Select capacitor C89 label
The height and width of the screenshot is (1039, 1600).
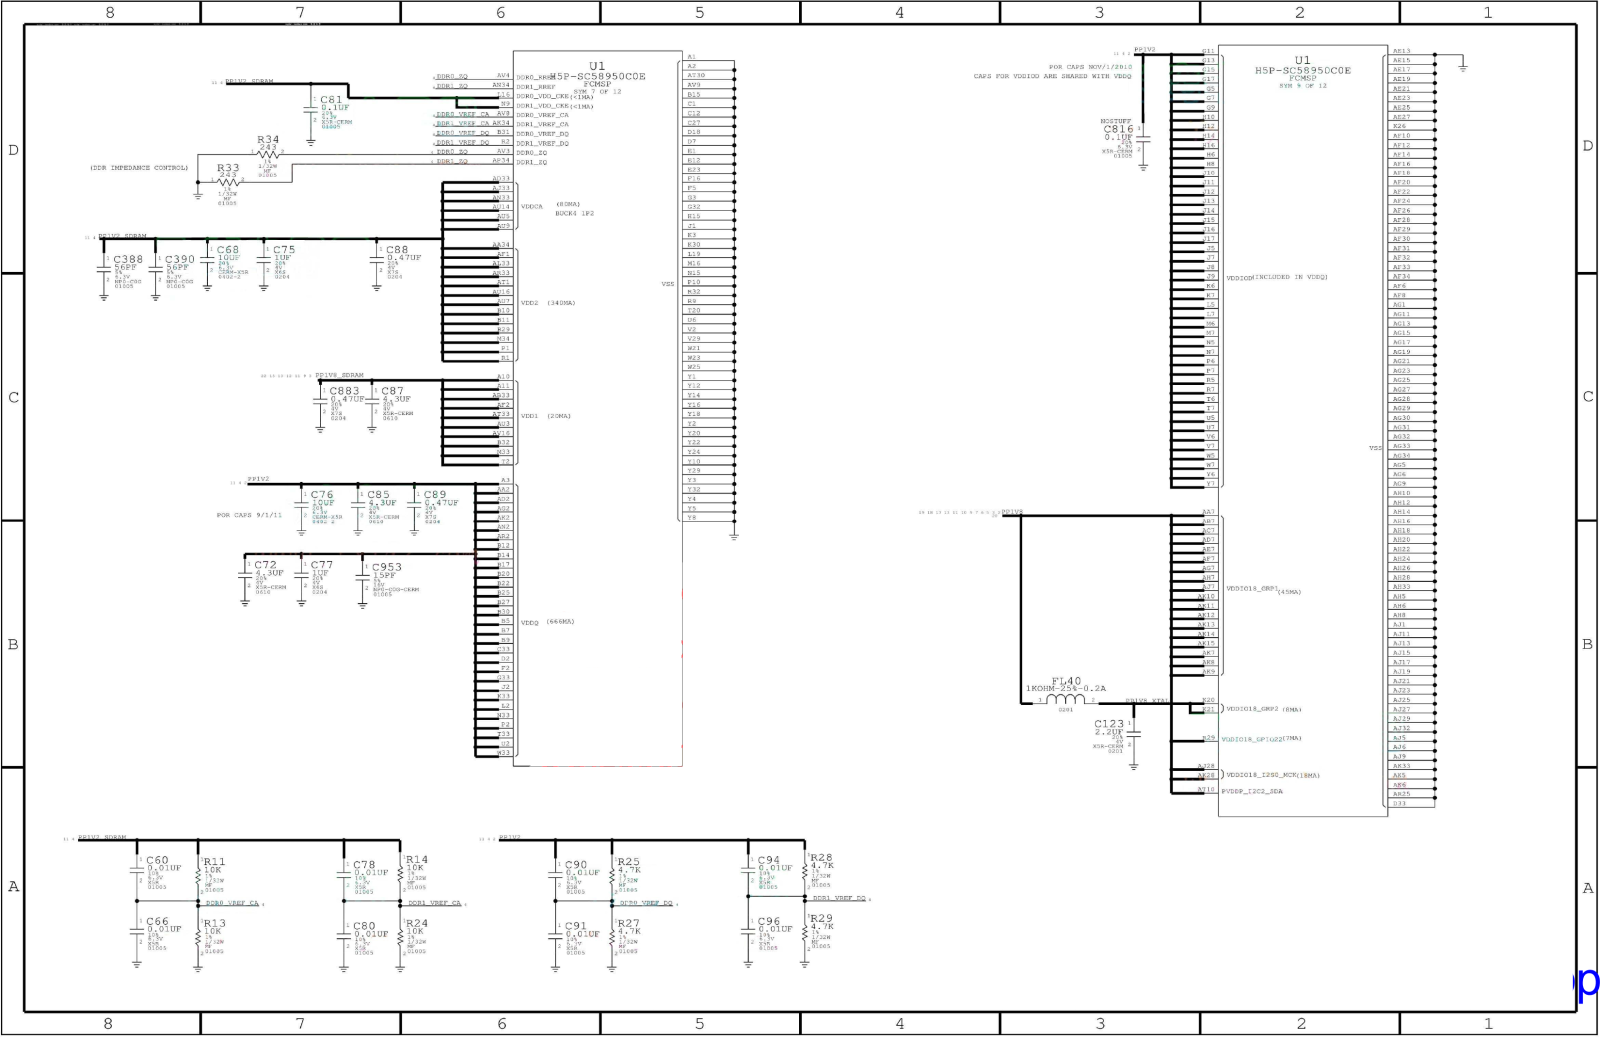pyautogui.click(x=435, y=495)
